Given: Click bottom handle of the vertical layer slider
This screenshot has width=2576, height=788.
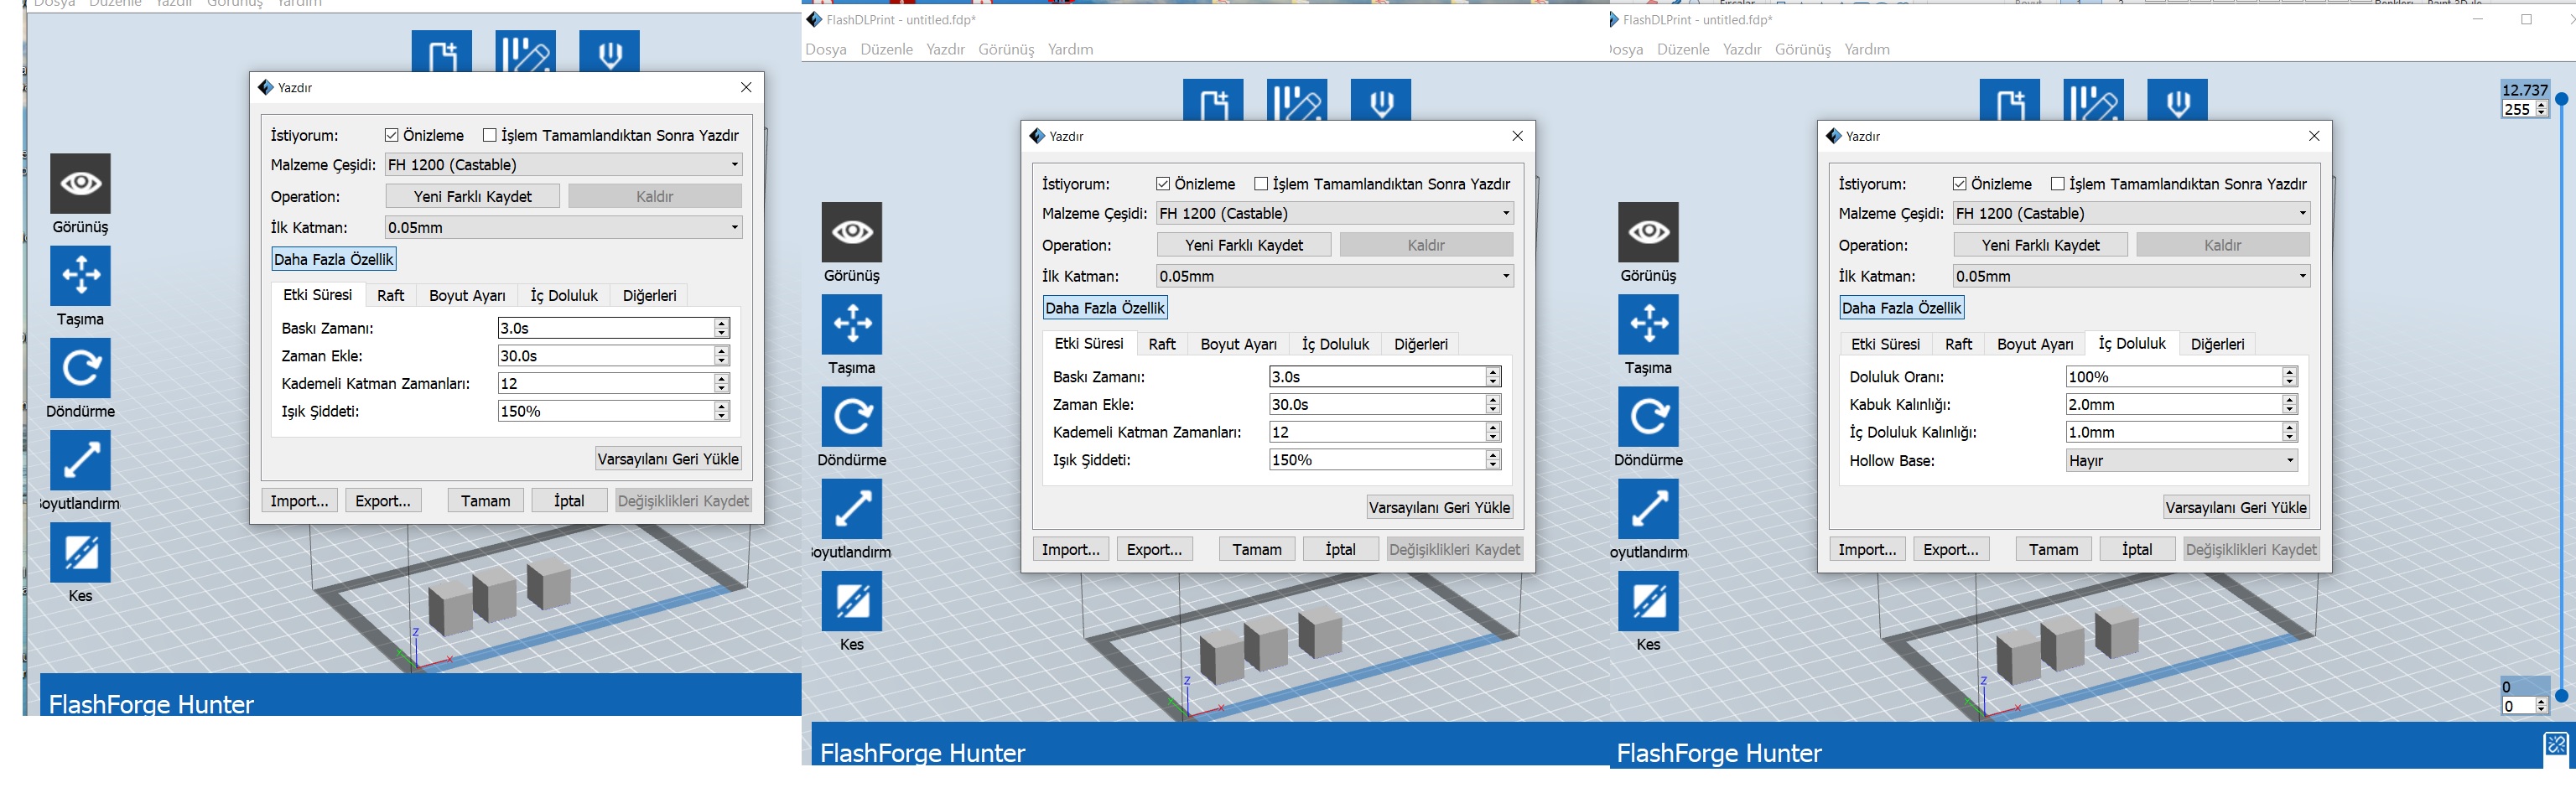Looking at the screenshot, I should pyautogui.click(x=2561, y=695).
